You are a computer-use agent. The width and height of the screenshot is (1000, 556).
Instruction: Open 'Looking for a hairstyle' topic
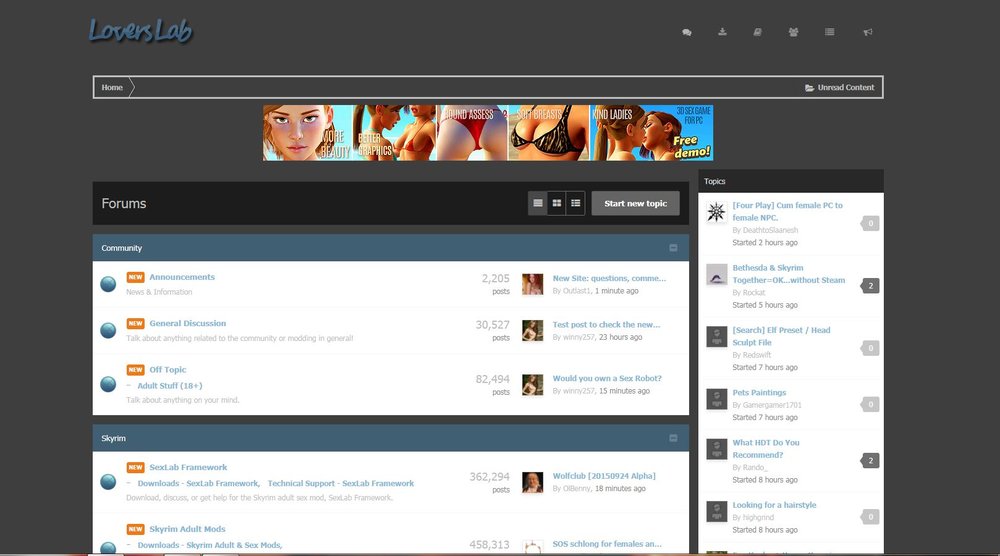coord(774,504)
